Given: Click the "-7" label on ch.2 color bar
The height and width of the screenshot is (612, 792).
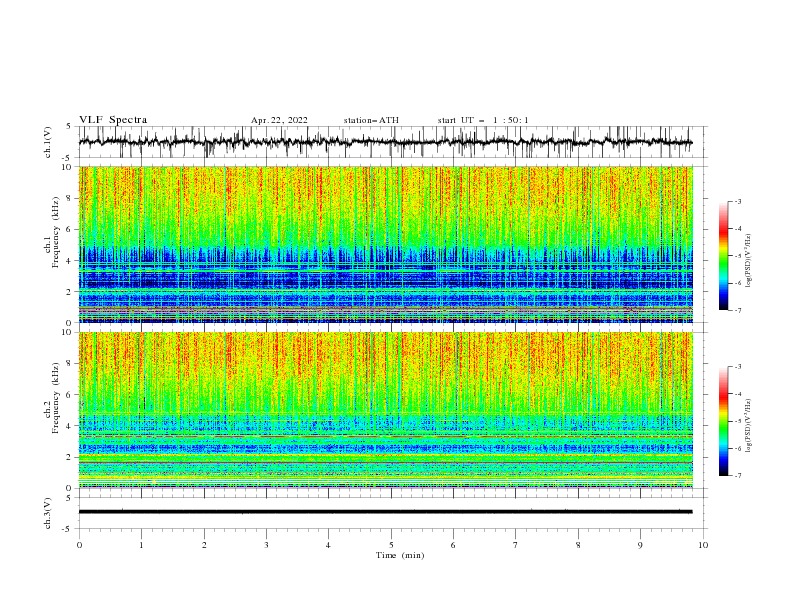Looking at the screenshot, I should 737,476.
